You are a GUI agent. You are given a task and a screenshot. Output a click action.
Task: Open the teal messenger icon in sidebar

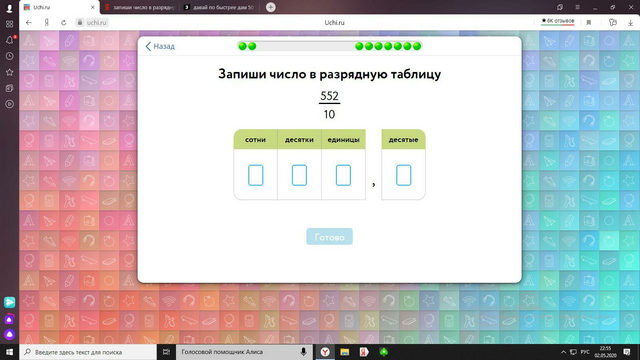tap(9, 302)
